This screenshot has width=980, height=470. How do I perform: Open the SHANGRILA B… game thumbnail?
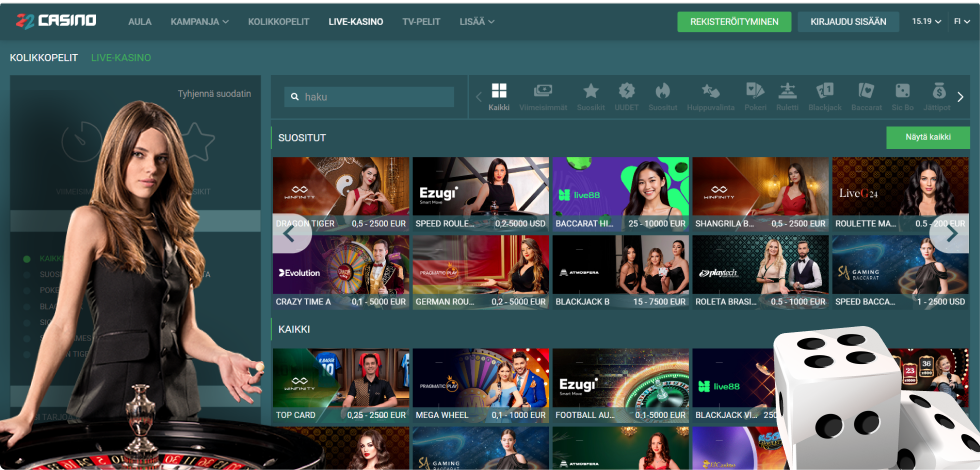[x=761, y=194]
